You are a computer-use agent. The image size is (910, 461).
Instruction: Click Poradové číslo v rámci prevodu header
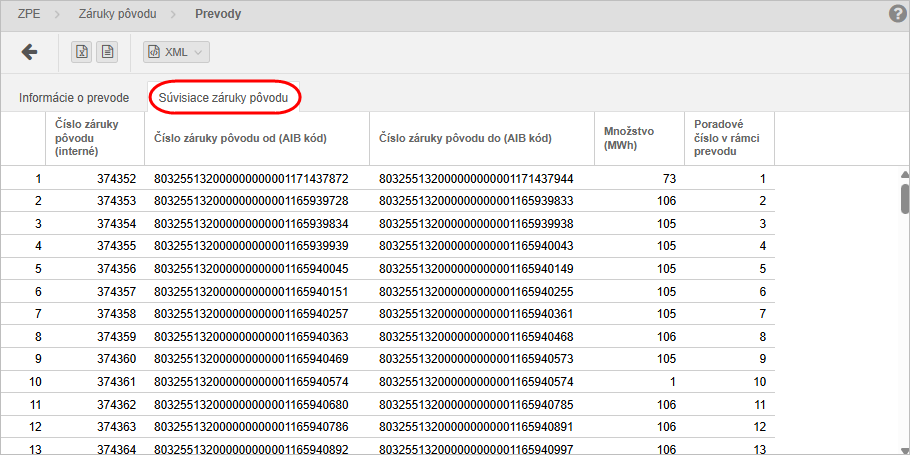tap(729, 138)
